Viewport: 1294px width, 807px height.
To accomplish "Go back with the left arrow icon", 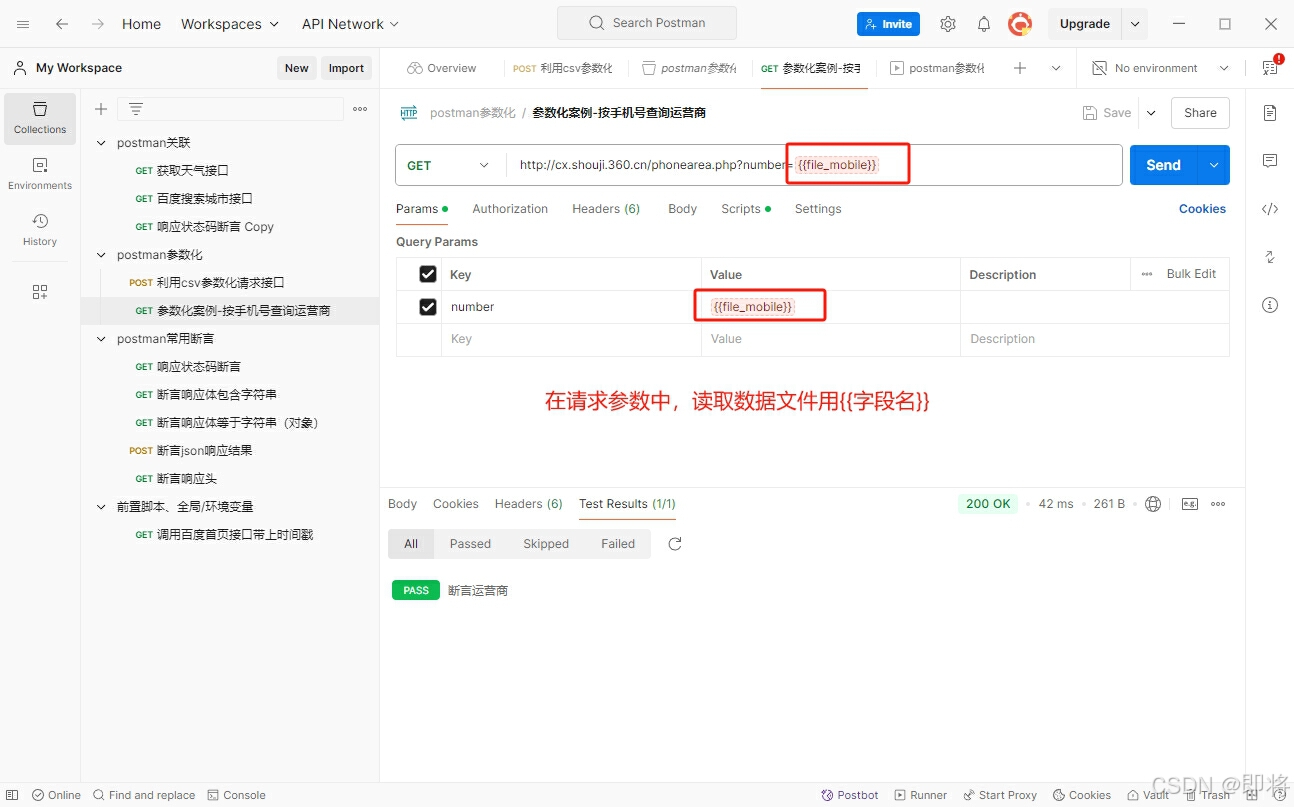I will coord(62,24).
